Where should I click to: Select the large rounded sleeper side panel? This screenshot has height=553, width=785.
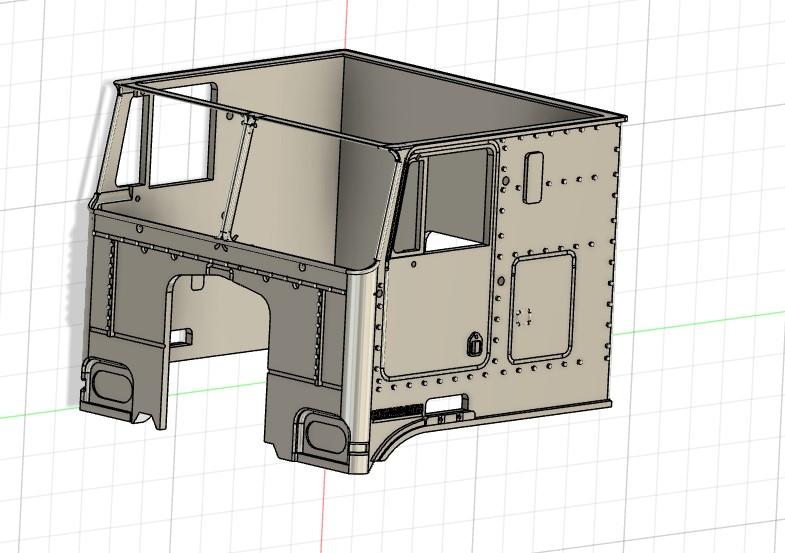pyautogui.click(x=542, y=307)
